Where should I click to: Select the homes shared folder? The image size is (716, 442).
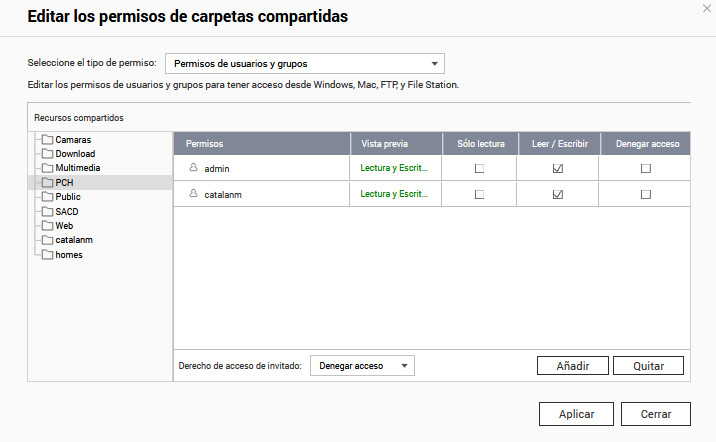click(x=69, y=255)
